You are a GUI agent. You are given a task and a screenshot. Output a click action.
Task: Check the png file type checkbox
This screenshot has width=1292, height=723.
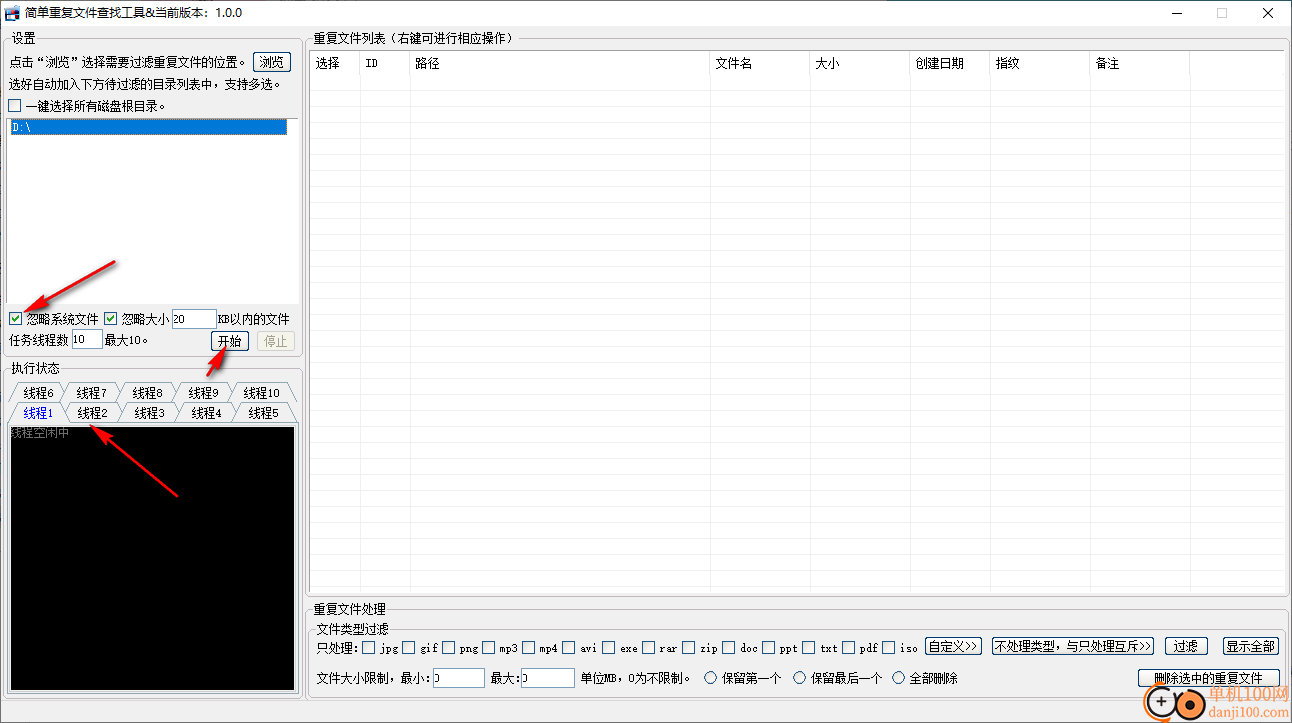pos(449,647)
